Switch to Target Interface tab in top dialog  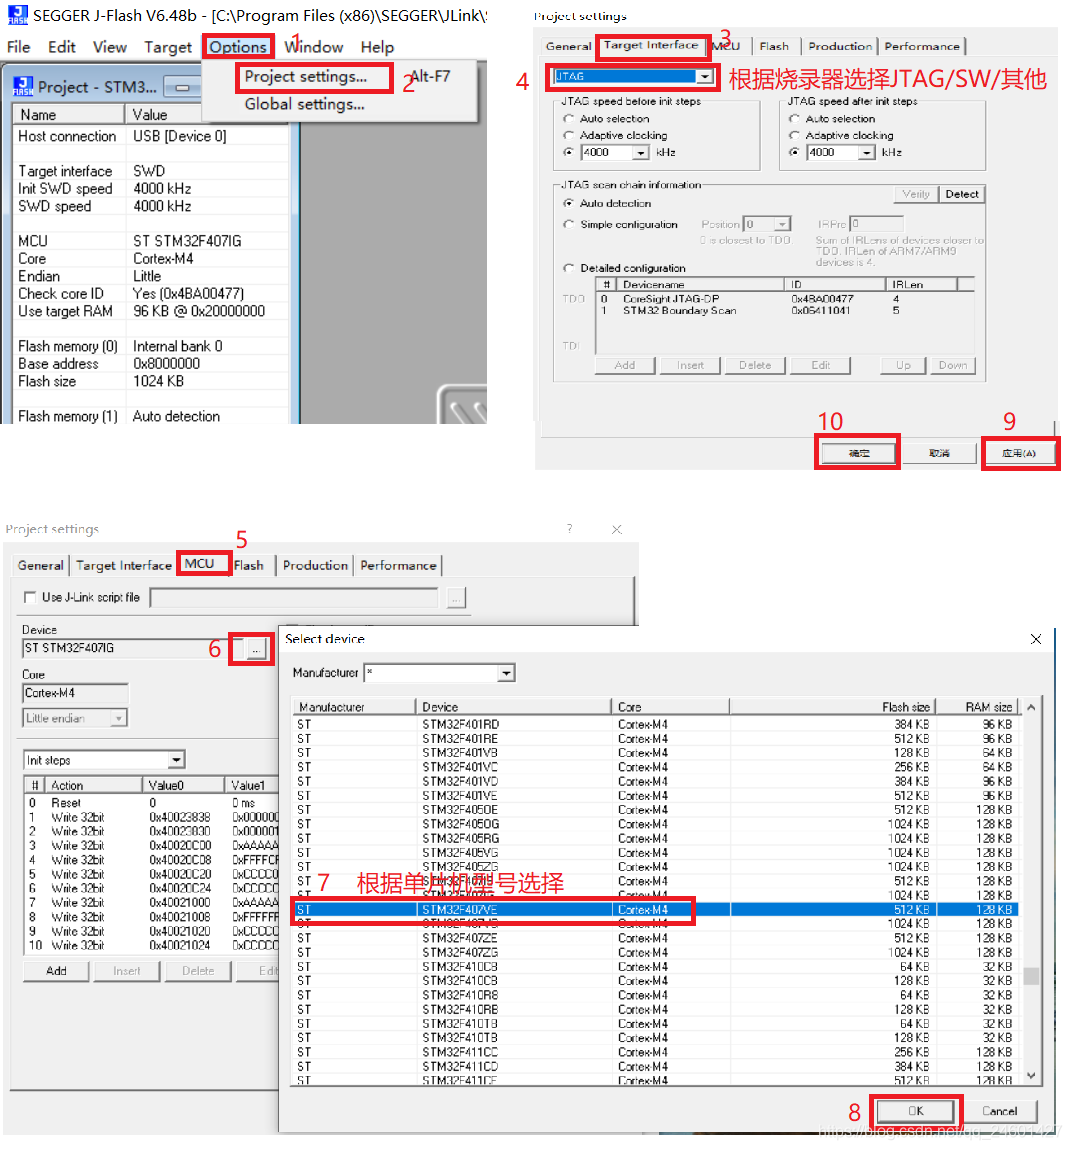tap(651, 45)
